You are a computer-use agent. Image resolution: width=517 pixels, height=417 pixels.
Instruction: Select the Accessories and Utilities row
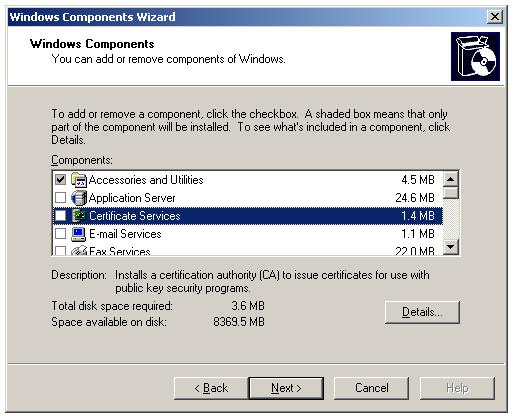(248, 180)
